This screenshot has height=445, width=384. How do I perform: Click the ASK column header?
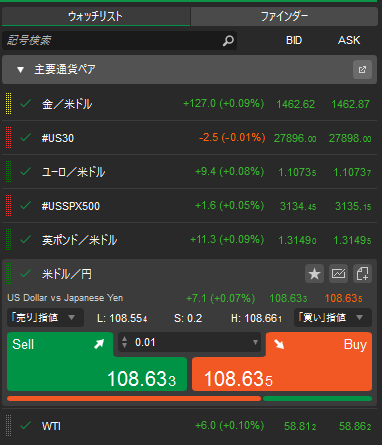[349, 40]
